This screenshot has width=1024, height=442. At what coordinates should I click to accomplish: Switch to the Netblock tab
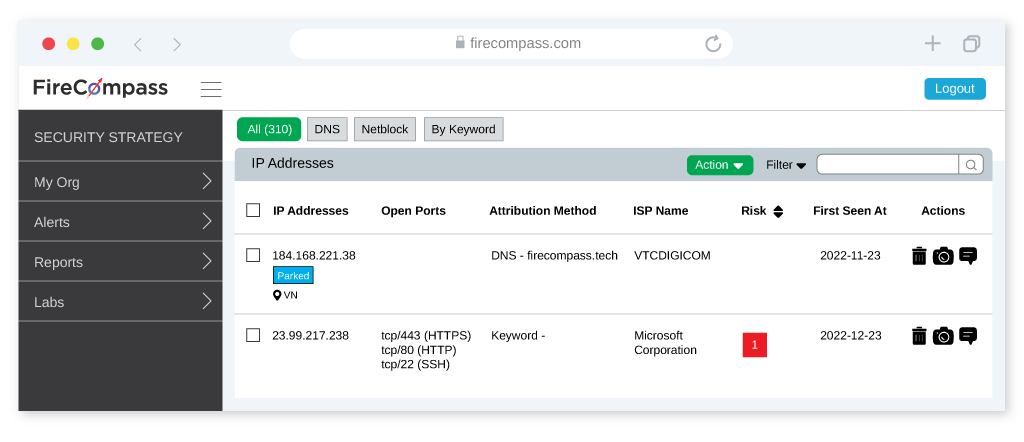pos(385,129)
